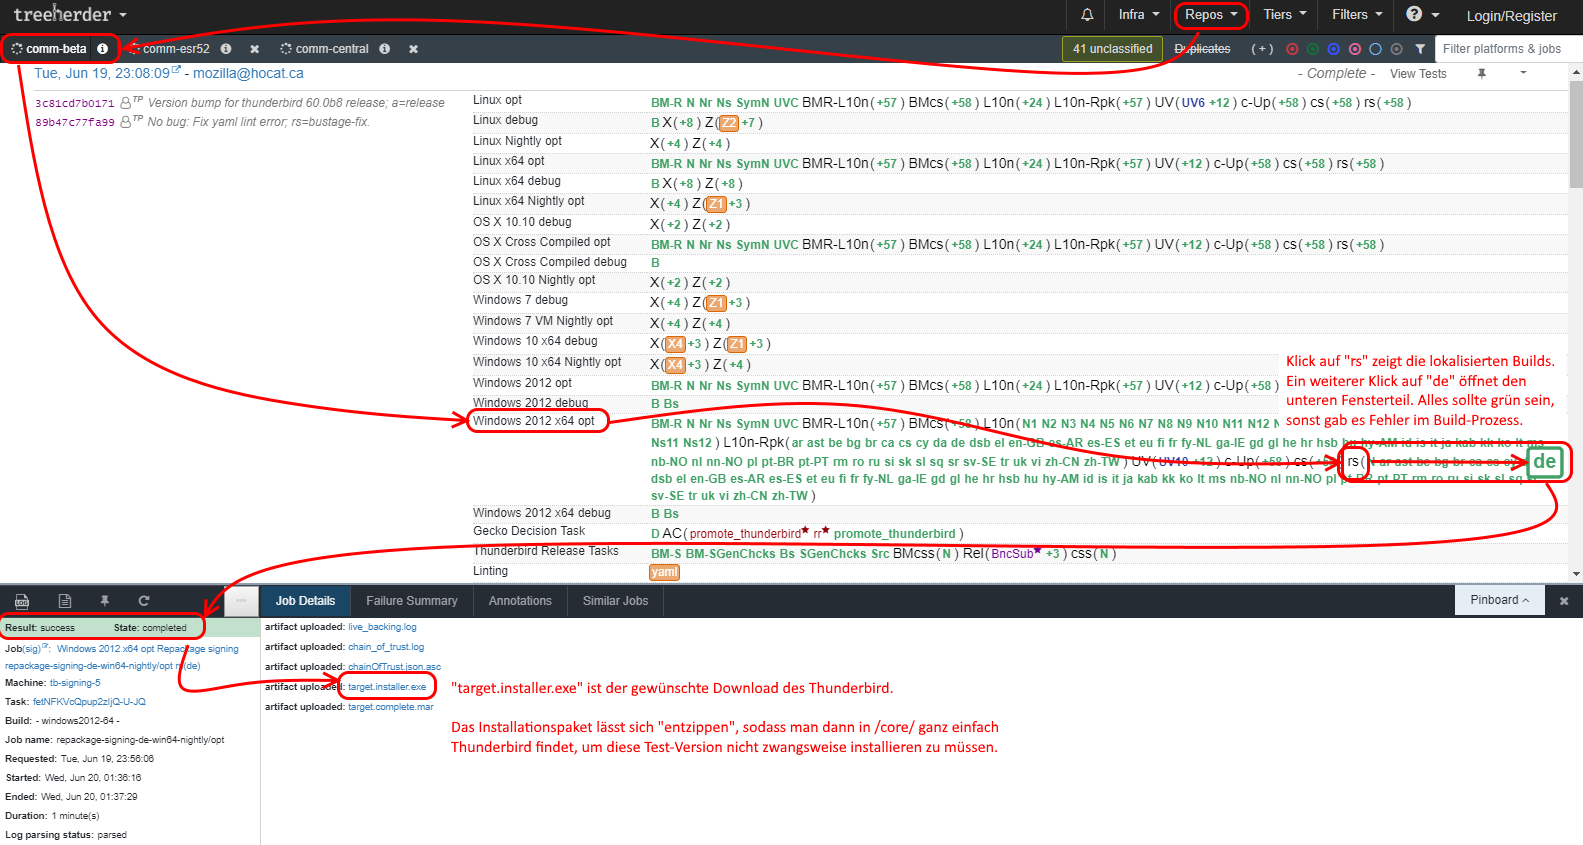Screen dimensions: 1583x845
Task: Click the orange yaml Linting job
Action: tap(664, 572)
